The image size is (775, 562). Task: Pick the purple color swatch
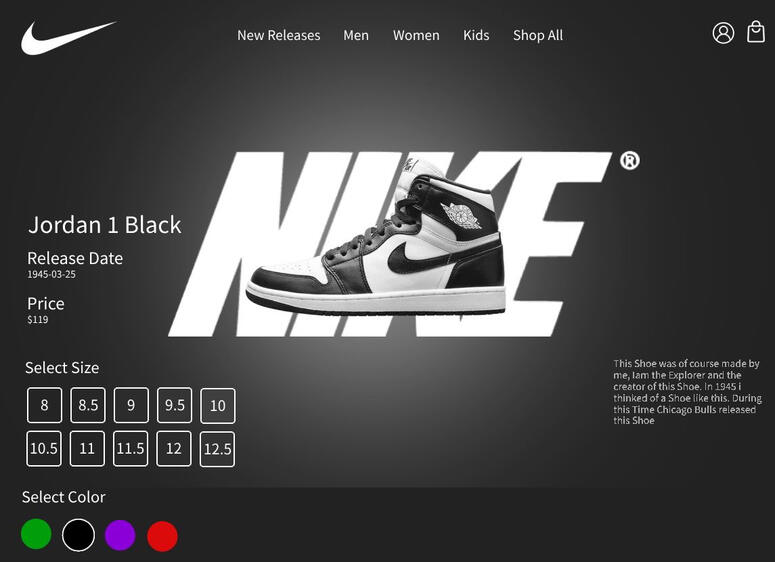coord(120,535)
